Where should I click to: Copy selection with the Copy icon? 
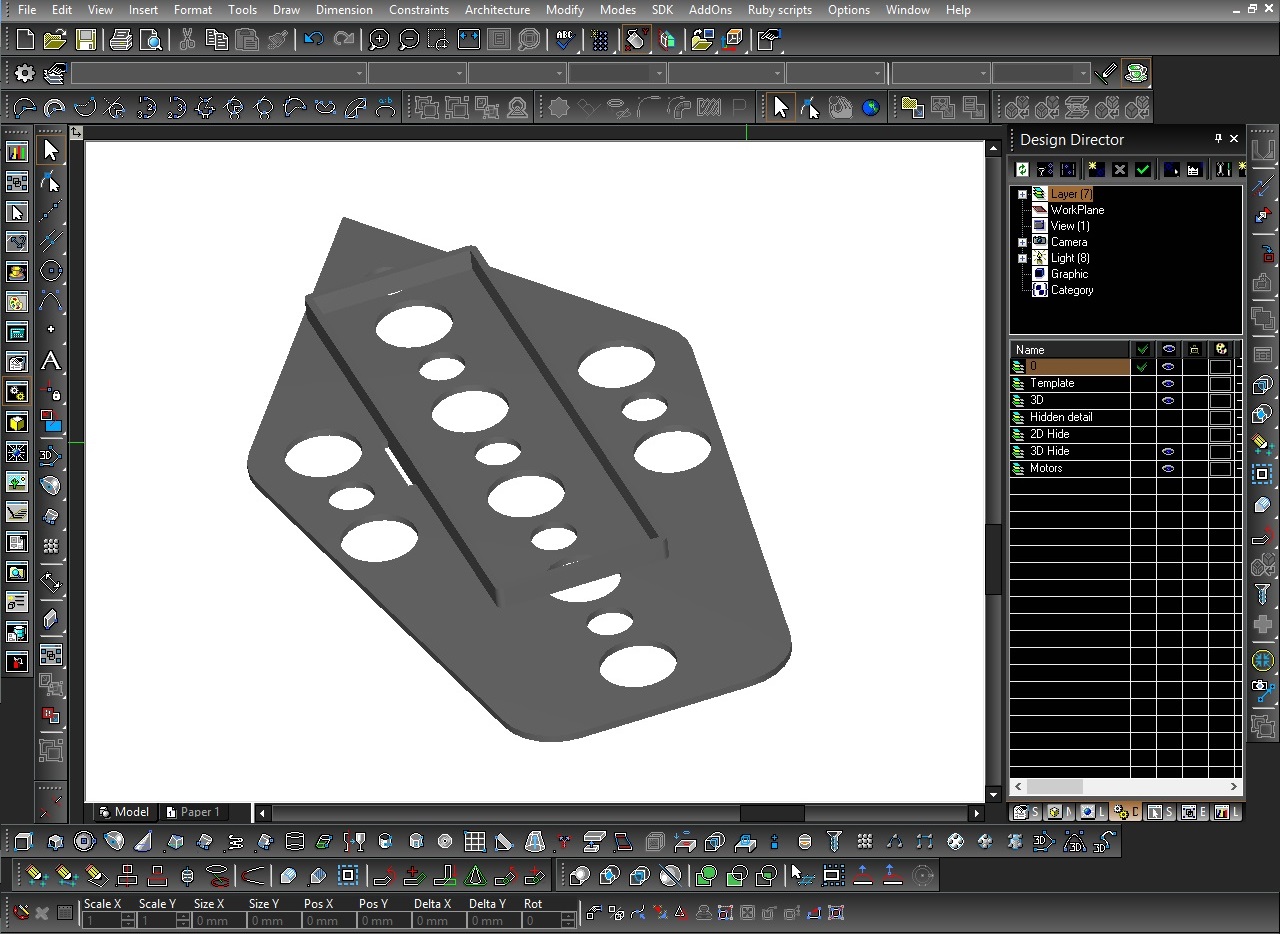[x=217, y=40]
